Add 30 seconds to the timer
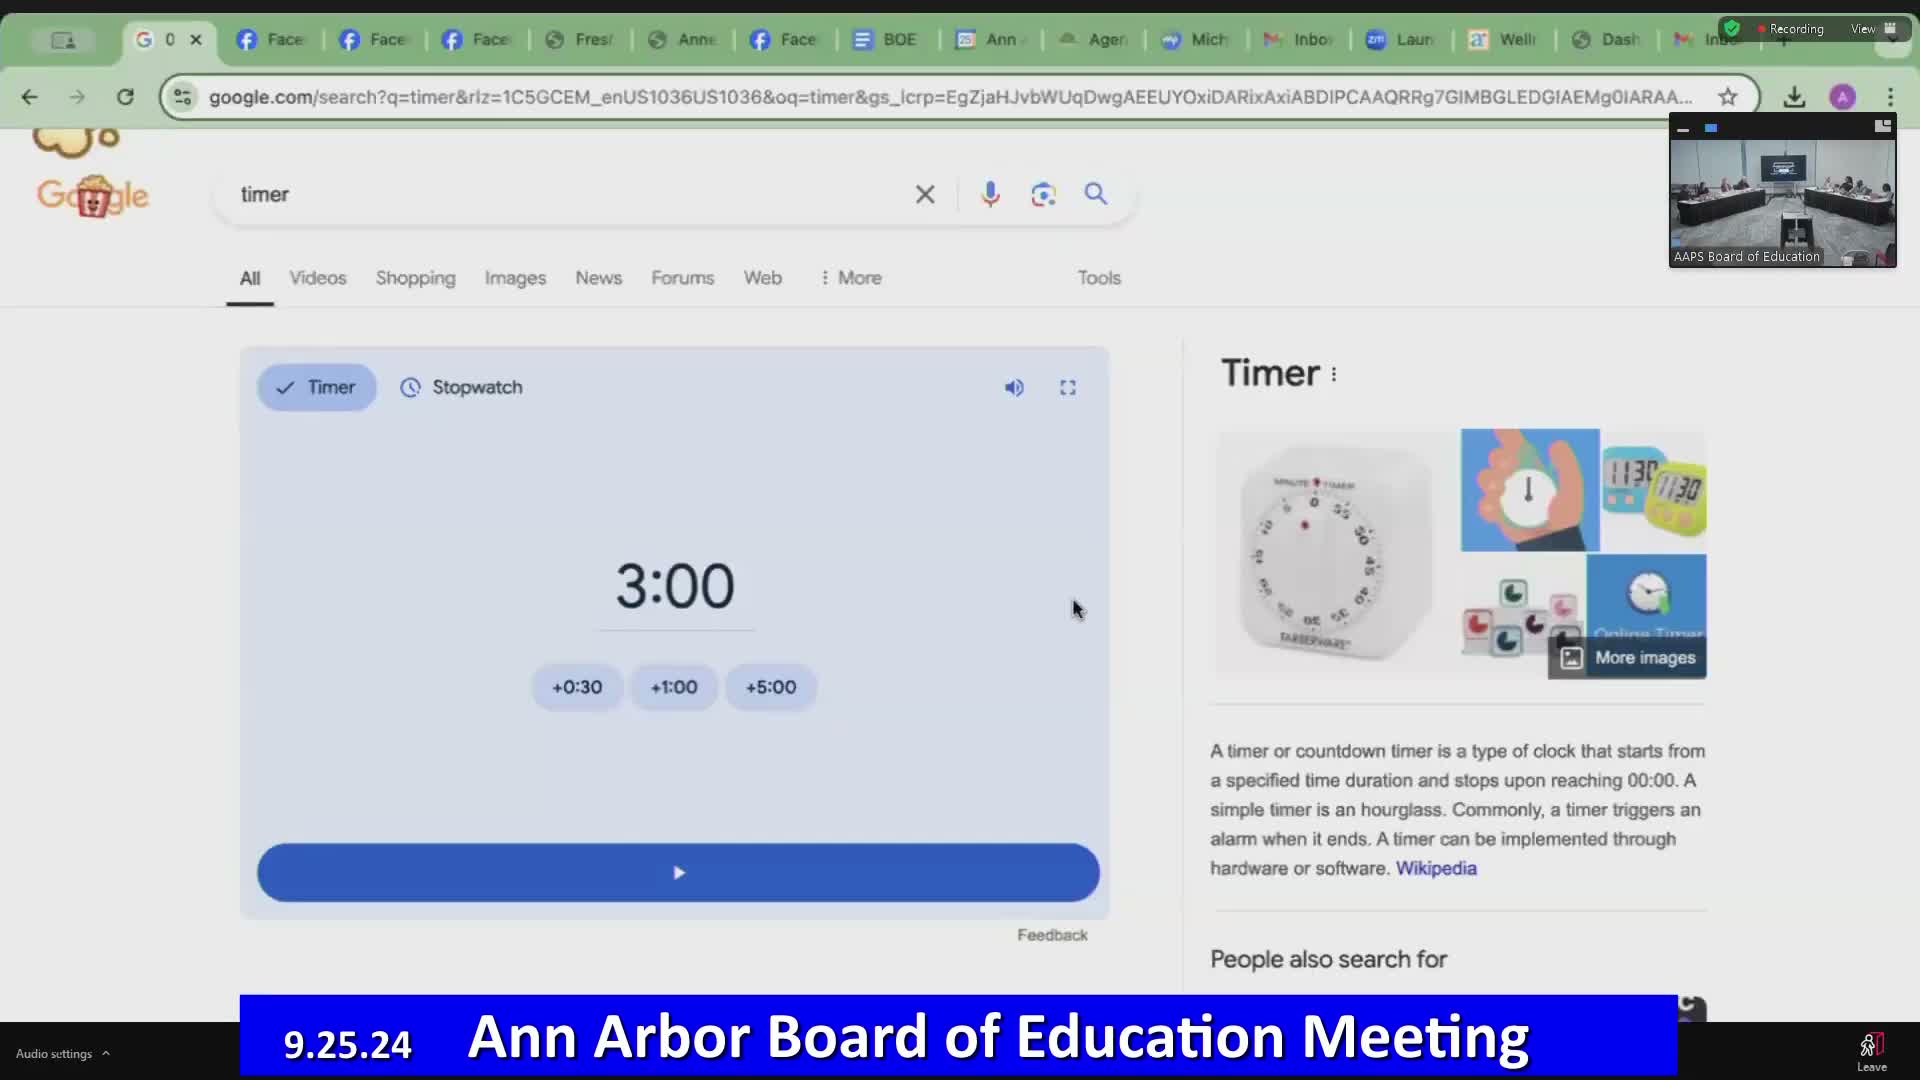1920x1080 pixels. tap(577, 688)
